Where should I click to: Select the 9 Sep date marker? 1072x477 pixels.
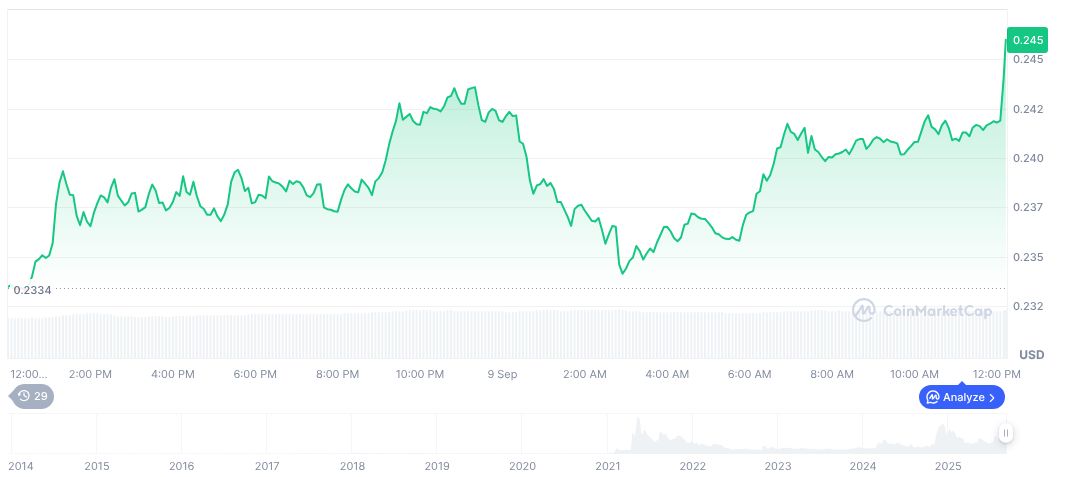click(x=502, y=374)
